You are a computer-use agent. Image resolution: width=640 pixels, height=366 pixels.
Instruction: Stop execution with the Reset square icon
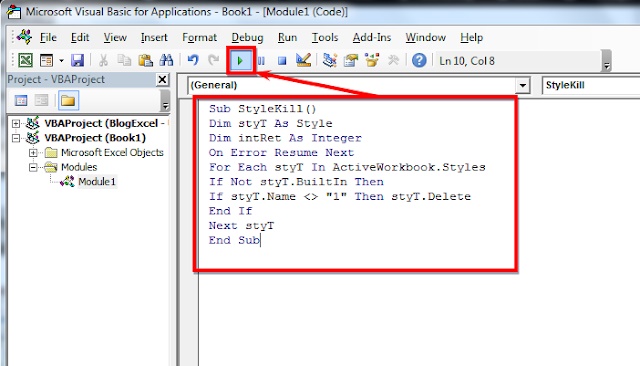[x=282, y=61]
